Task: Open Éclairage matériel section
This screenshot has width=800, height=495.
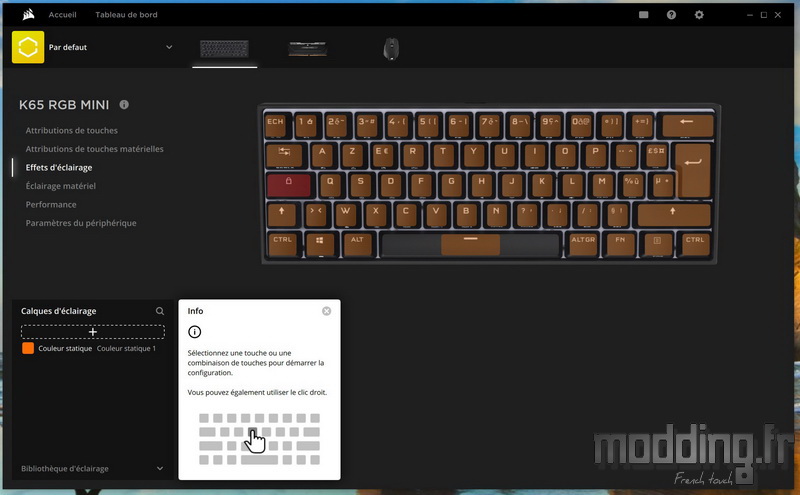Action: (61, 186)
